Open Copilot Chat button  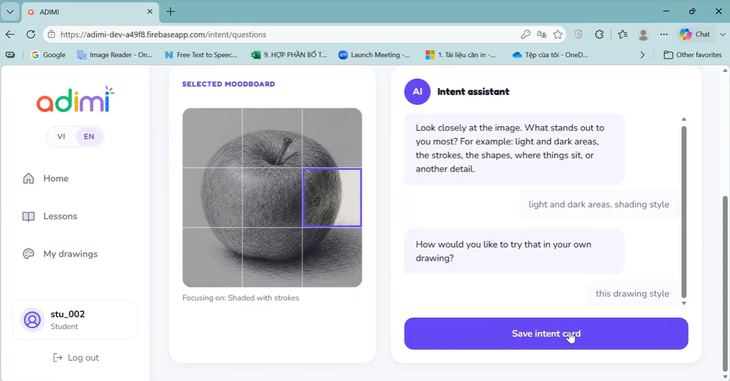(695, 34)
